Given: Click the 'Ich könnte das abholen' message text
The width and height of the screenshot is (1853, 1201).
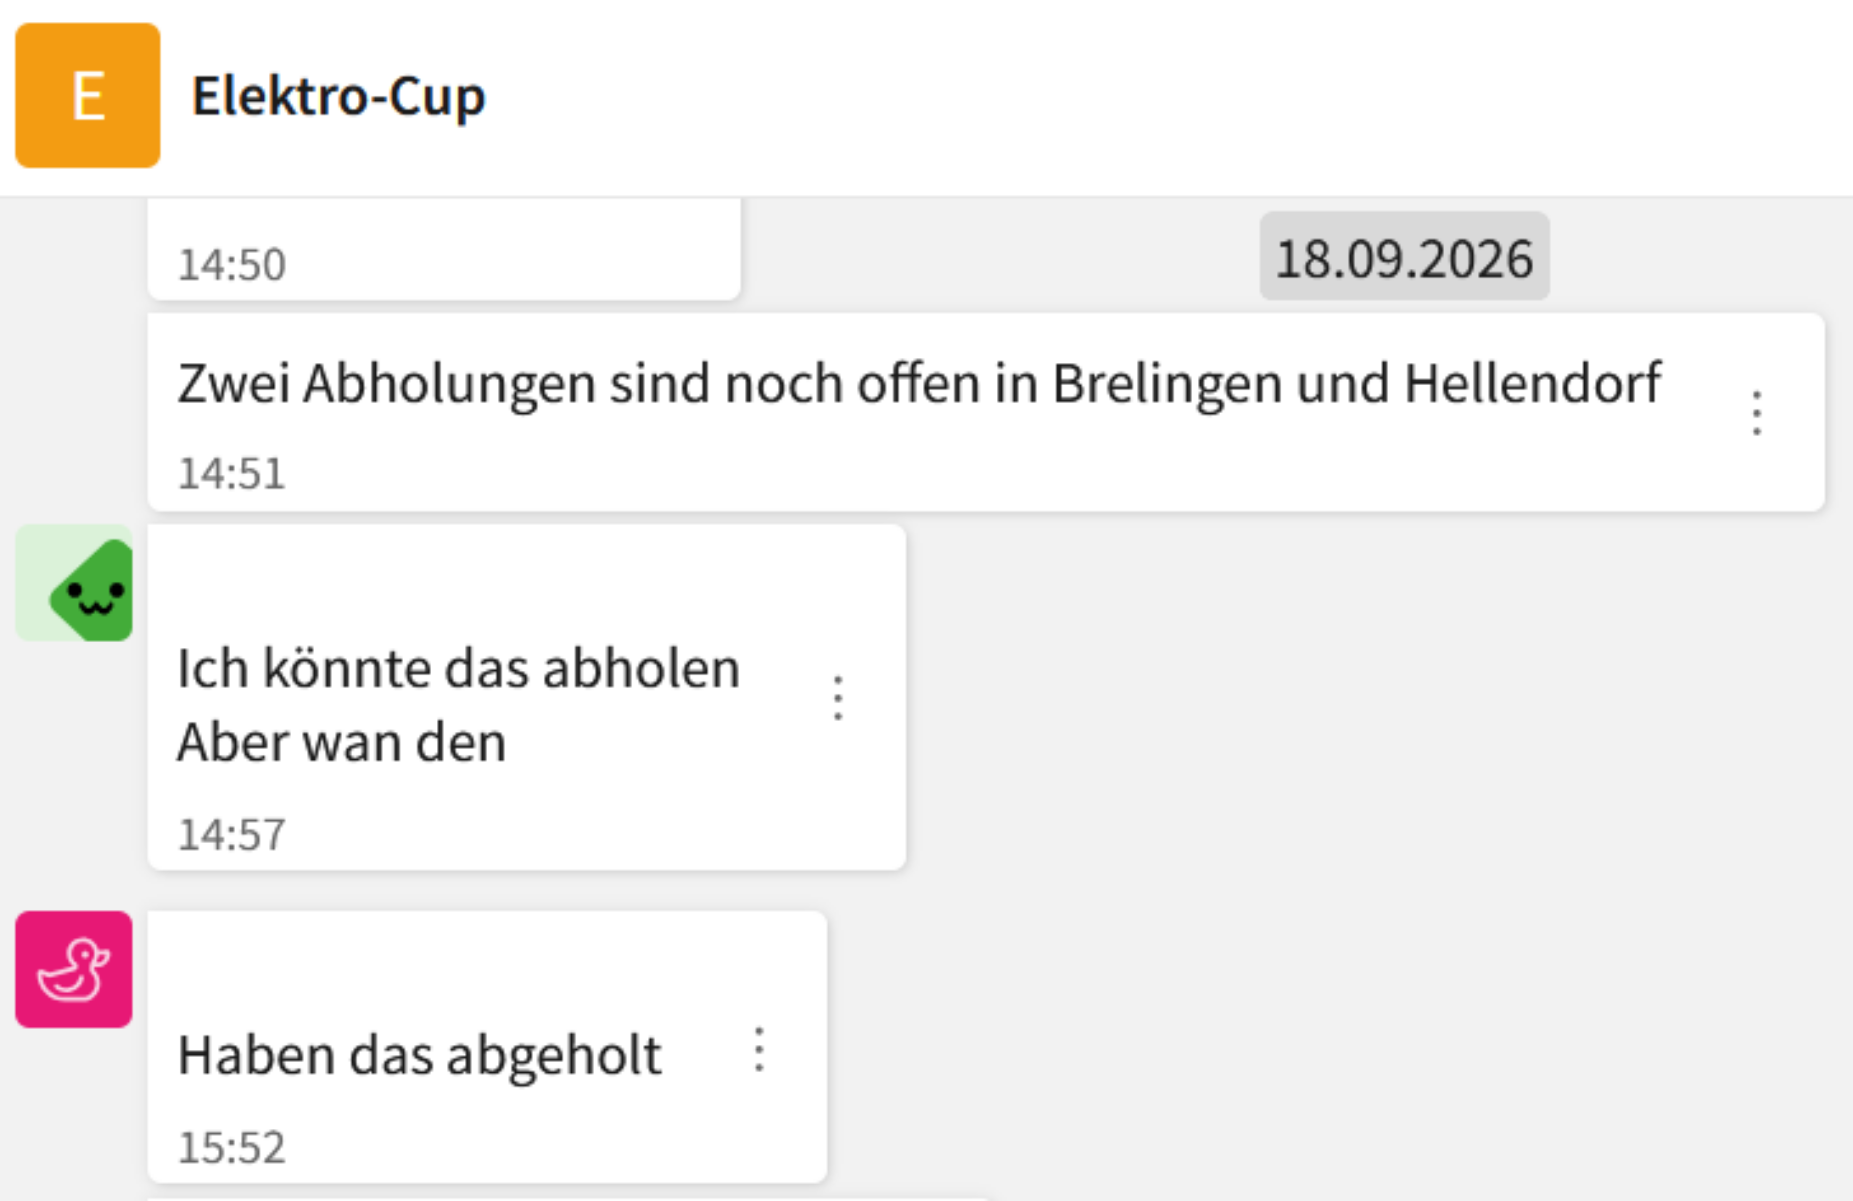Looking at the screenshot, I should click(x=458, y=669).
